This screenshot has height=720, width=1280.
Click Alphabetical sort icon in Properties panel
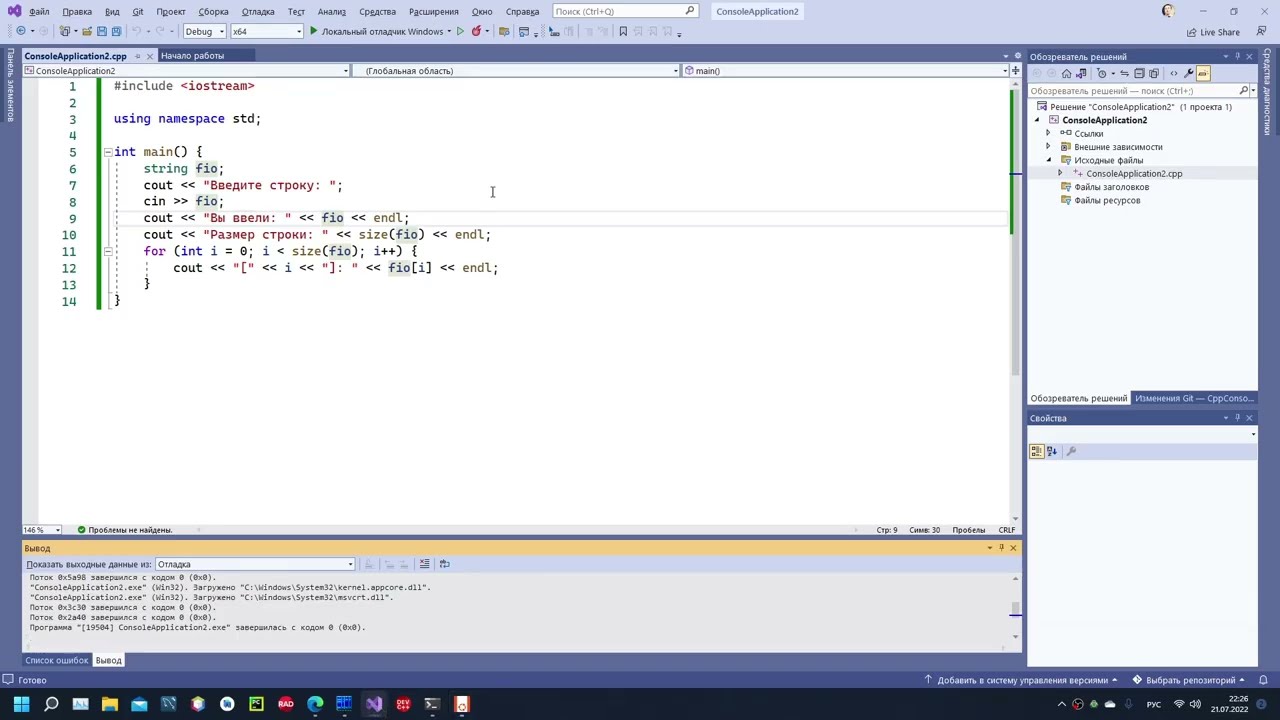[1052, 451]
